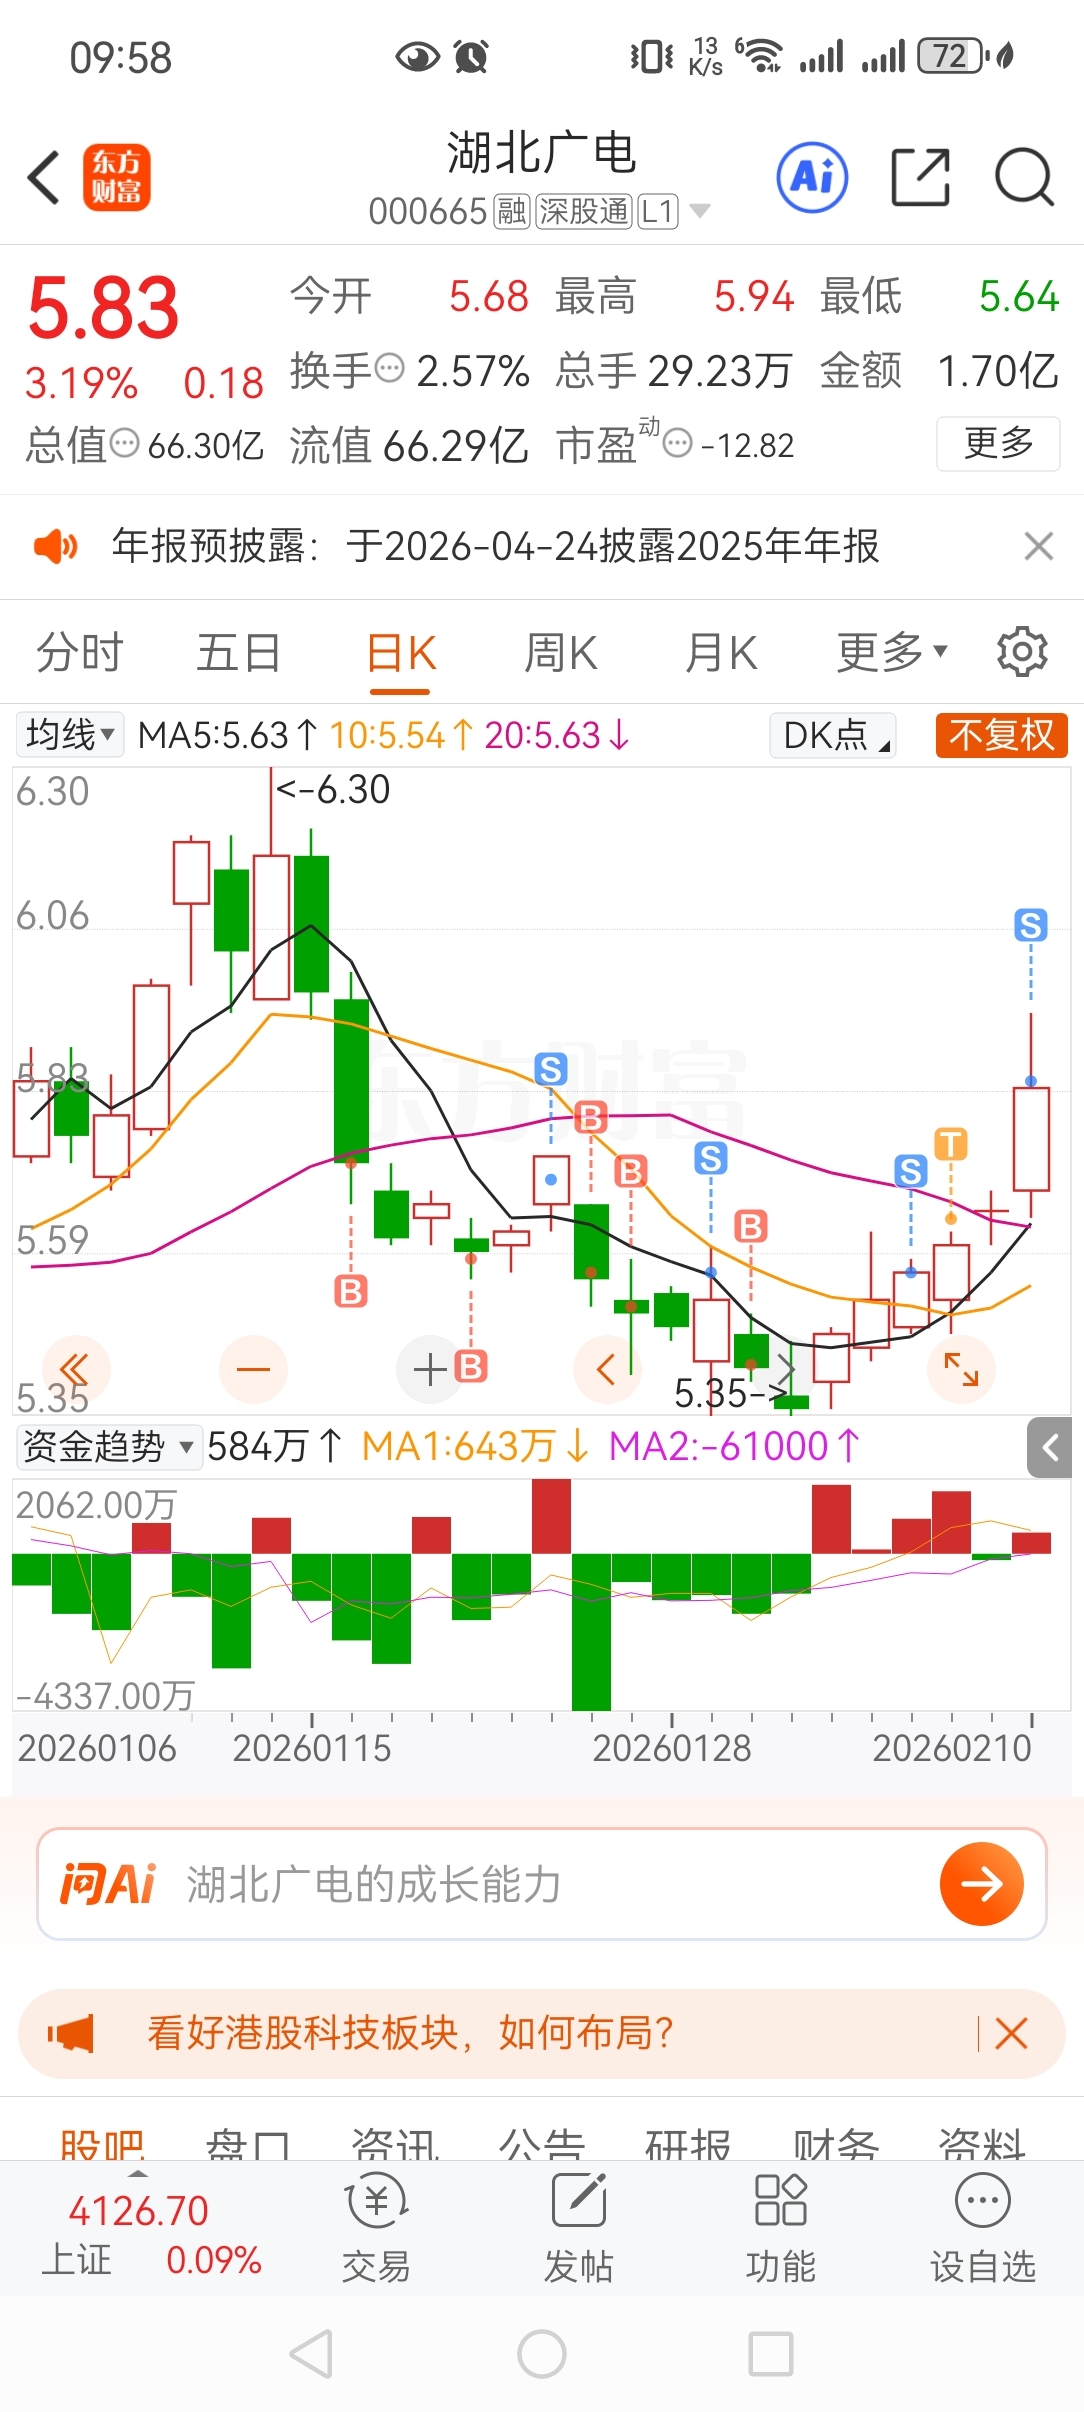Tap the B marker below the large green candle
This screenshot has height=2412, width=1084.
point(350,1291)
